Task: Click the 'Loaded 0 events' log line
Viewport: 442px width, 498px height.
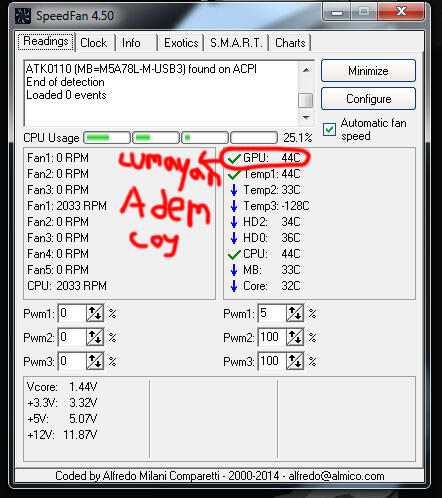Action: click(x=66, y=95)
